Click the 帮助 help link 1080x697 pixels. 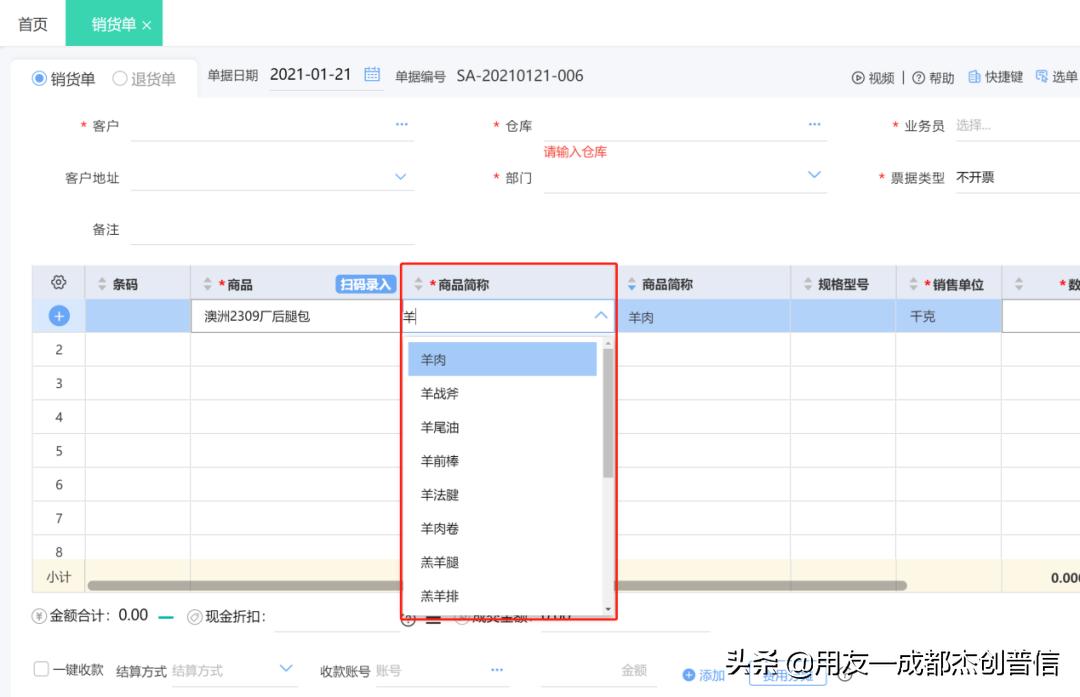(935, 76)
